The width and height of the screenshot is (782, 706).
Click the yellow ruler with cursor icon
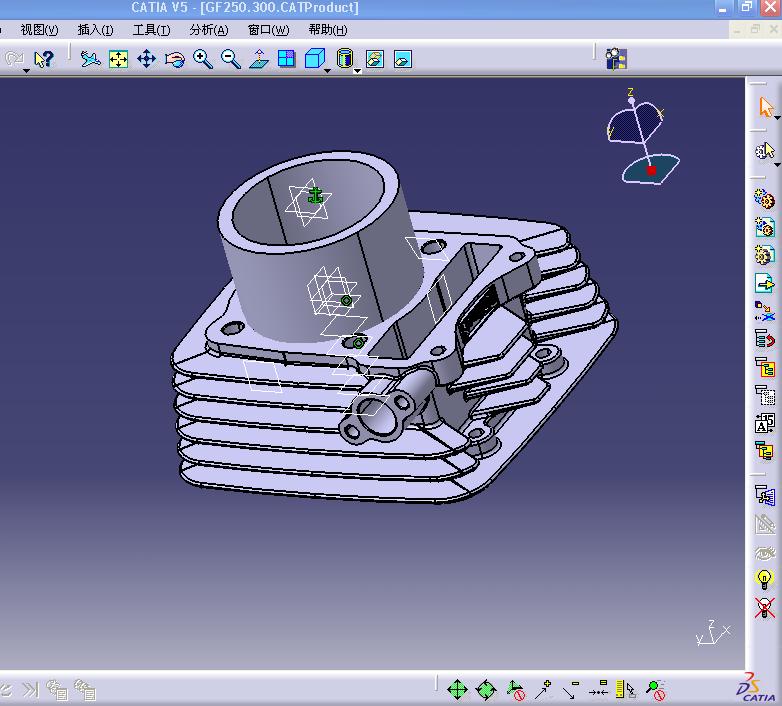pyautogui.click(x=625, y=690)
